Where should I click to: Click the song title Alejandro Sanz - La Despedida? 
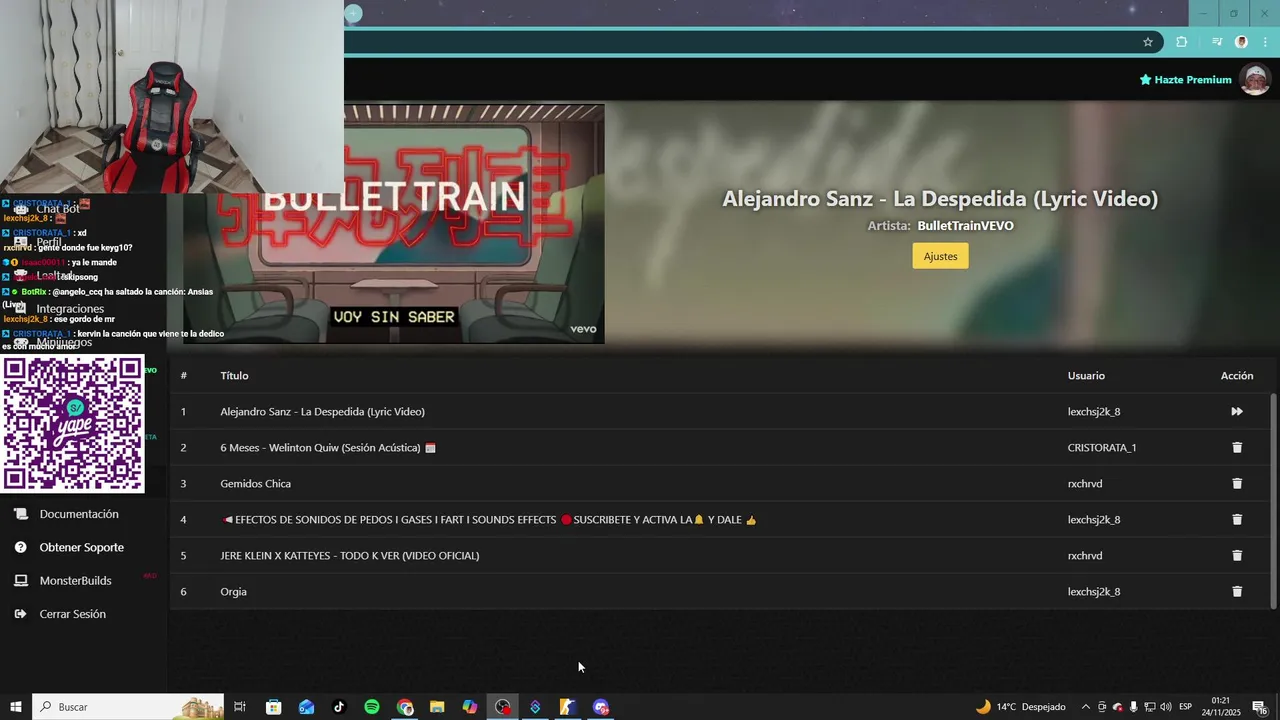coord(322,411)
